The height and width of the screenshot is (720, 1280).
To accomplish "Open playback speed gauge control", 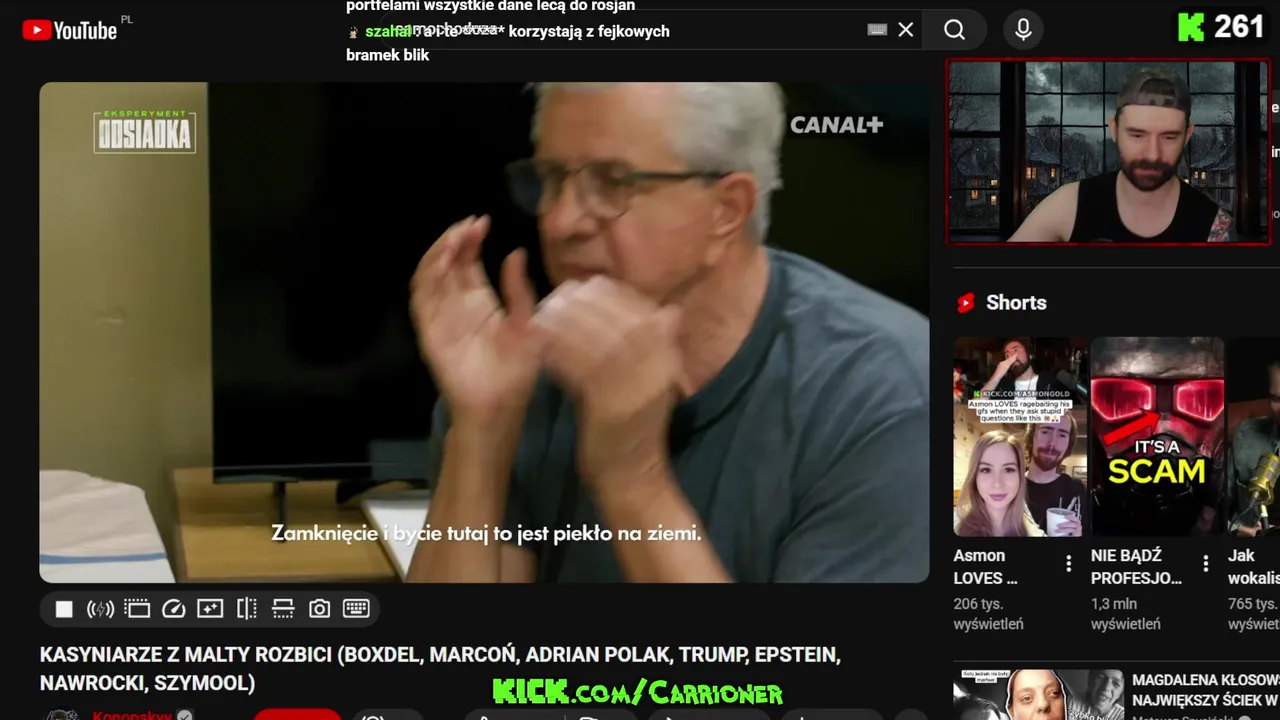I will (x=174, y=609).
